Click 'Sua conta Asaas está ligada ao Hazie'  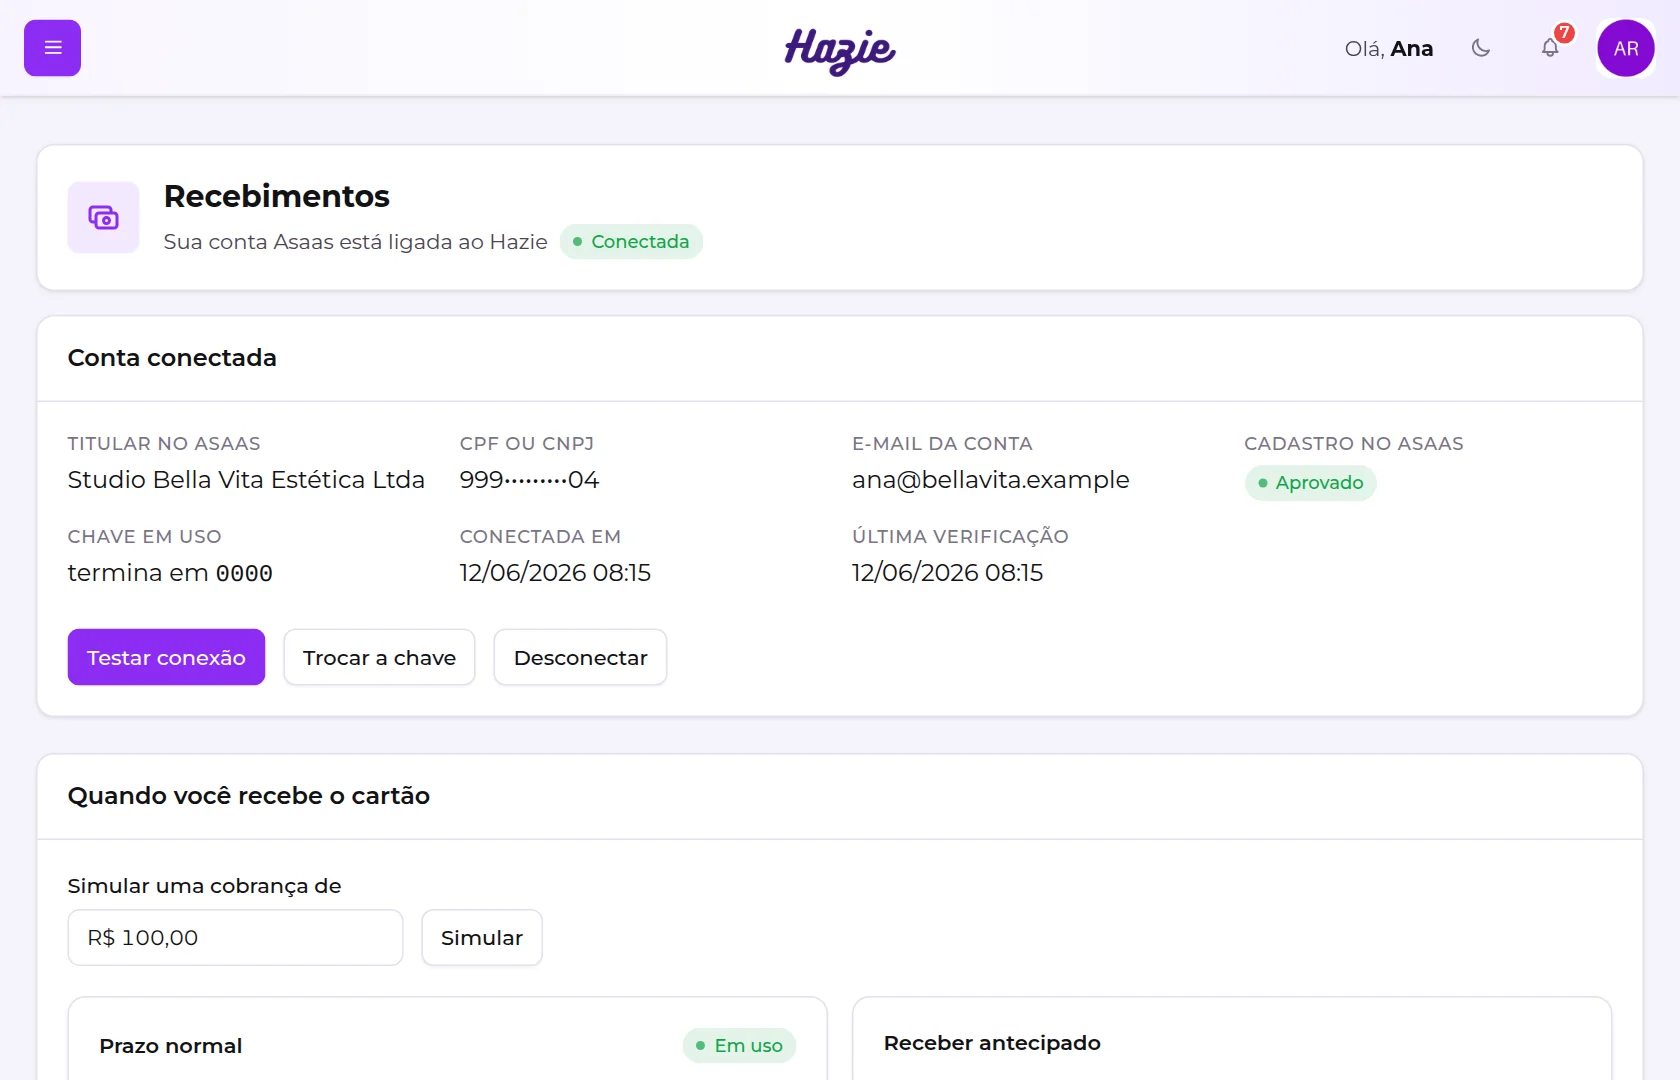pyautogui.click(x=356, y=242)
